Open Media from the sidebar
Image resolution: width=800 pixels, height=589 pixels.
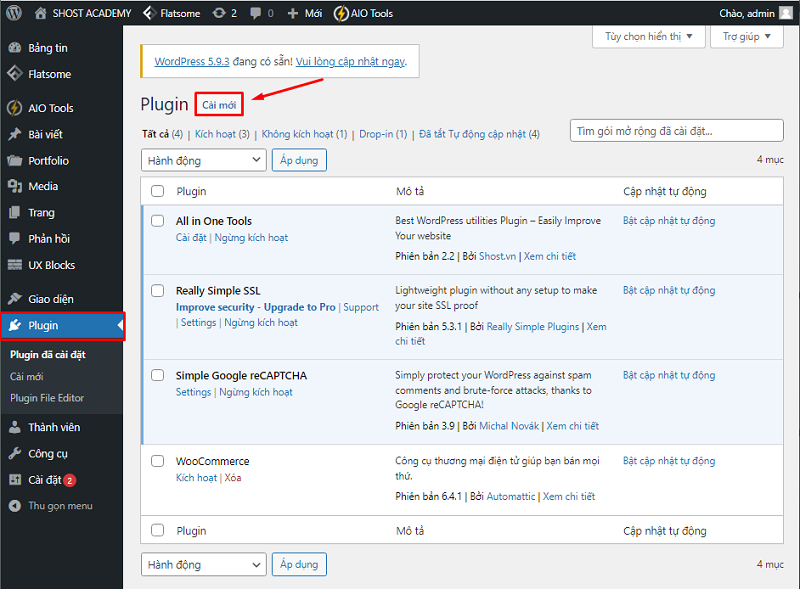[x=42, y=186]
